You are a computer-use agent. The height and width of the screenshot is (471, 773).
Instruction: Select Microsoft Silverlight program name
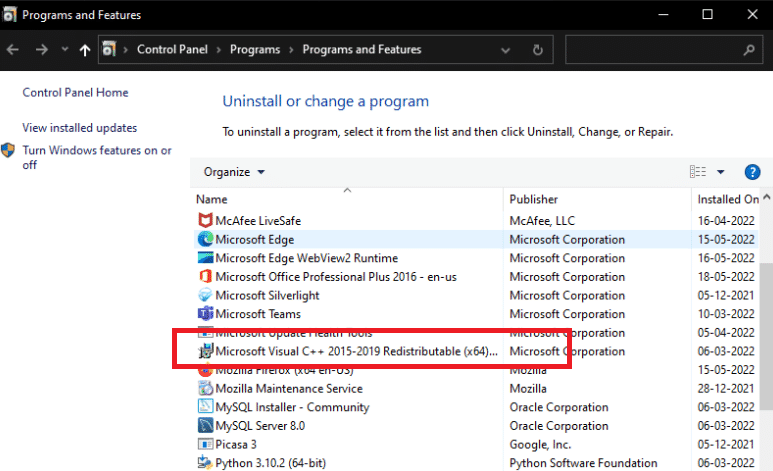(267, 295)
